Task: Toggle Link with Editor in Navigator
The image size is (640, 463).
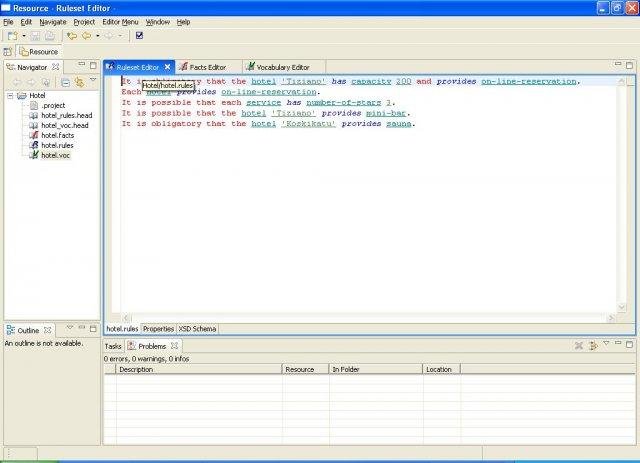Action: point(79,82)
